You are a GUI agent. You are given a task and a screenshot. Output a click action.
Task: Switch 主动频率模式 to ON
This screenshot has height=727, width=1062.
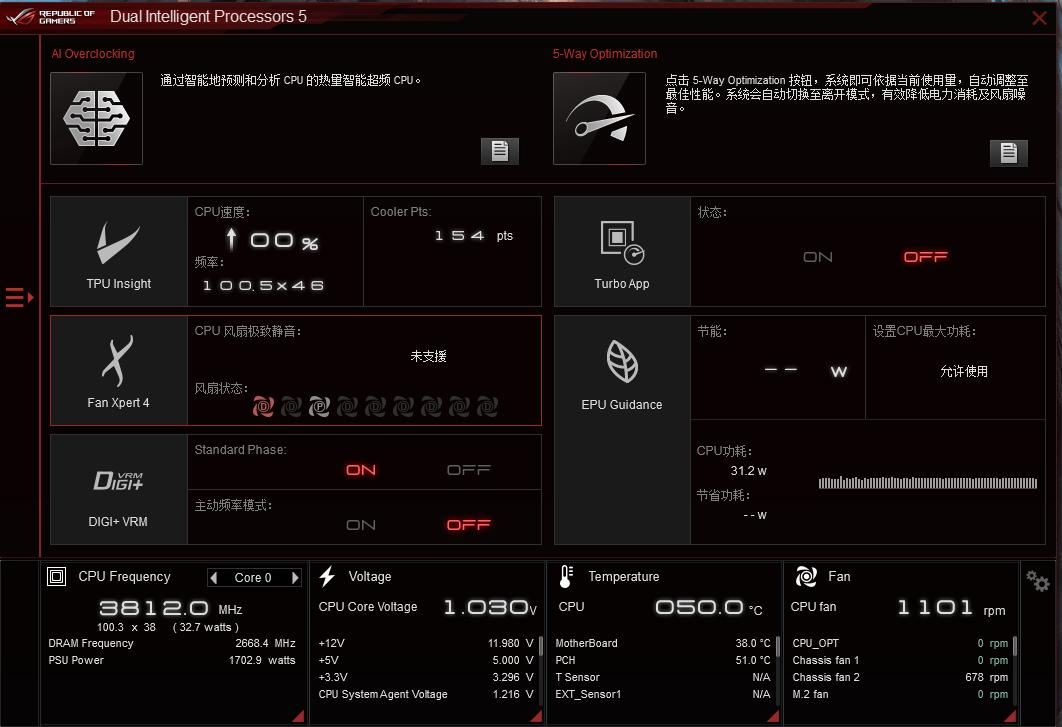(x=360, y=525)
